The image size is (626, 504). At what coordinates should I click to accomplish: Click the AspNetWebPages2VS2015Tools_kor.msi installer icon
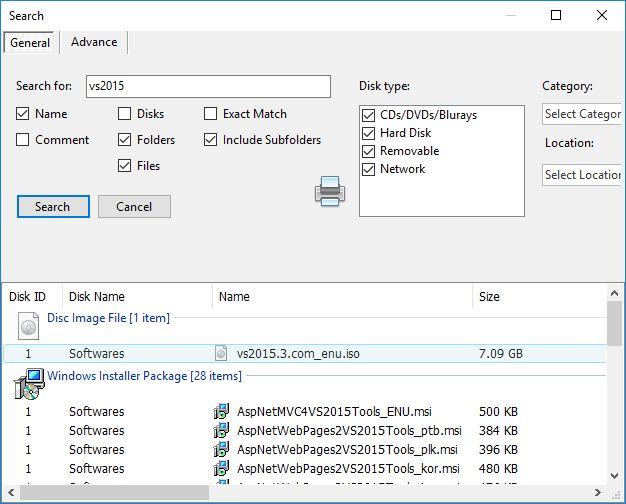point(222,469)
